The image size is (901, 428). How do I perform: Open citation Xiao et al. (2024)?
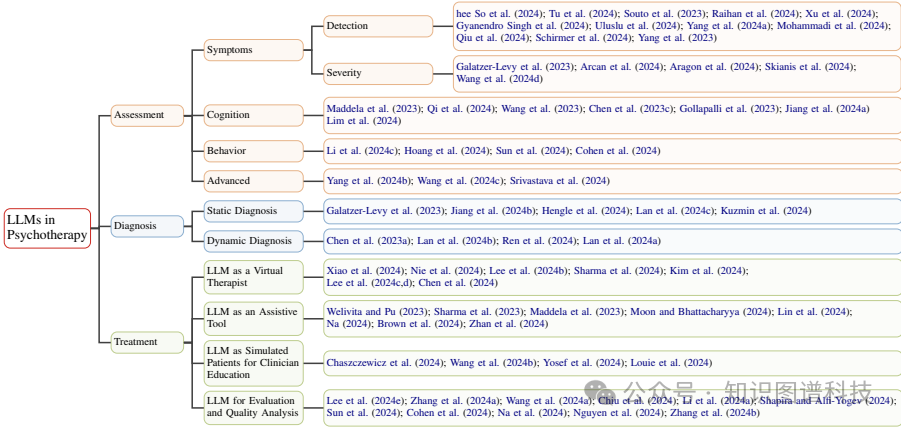tap(365, 271)
